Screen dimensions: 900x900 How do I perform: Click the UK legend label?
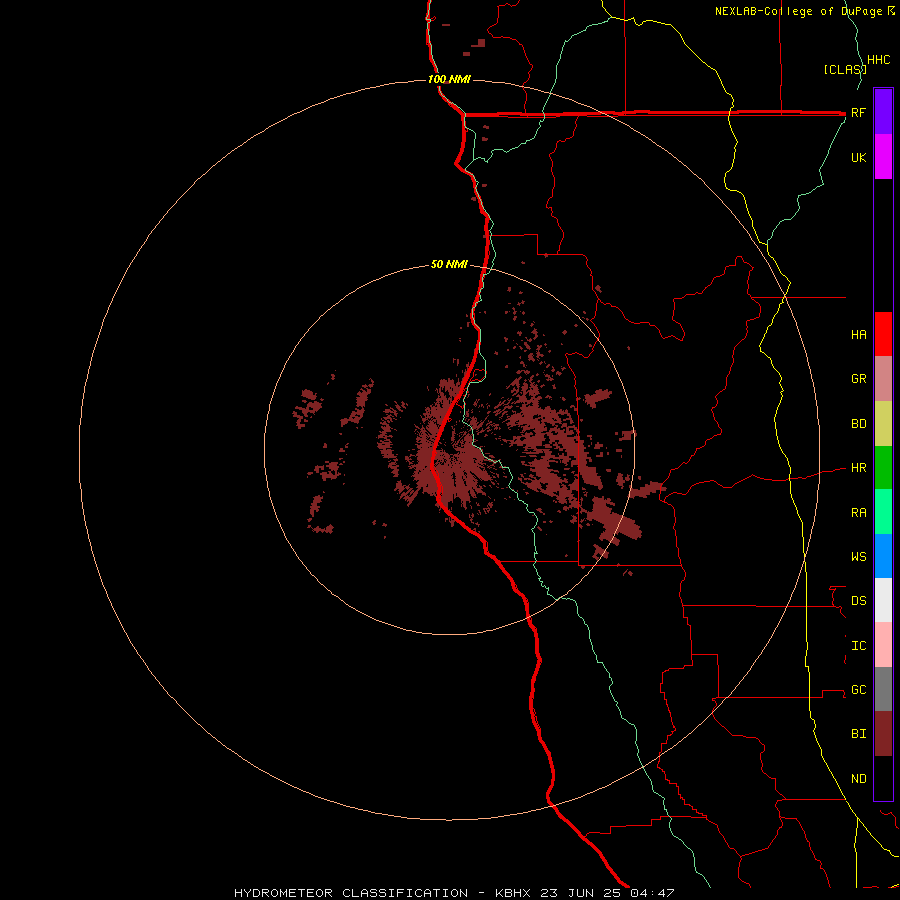(859, 157)
